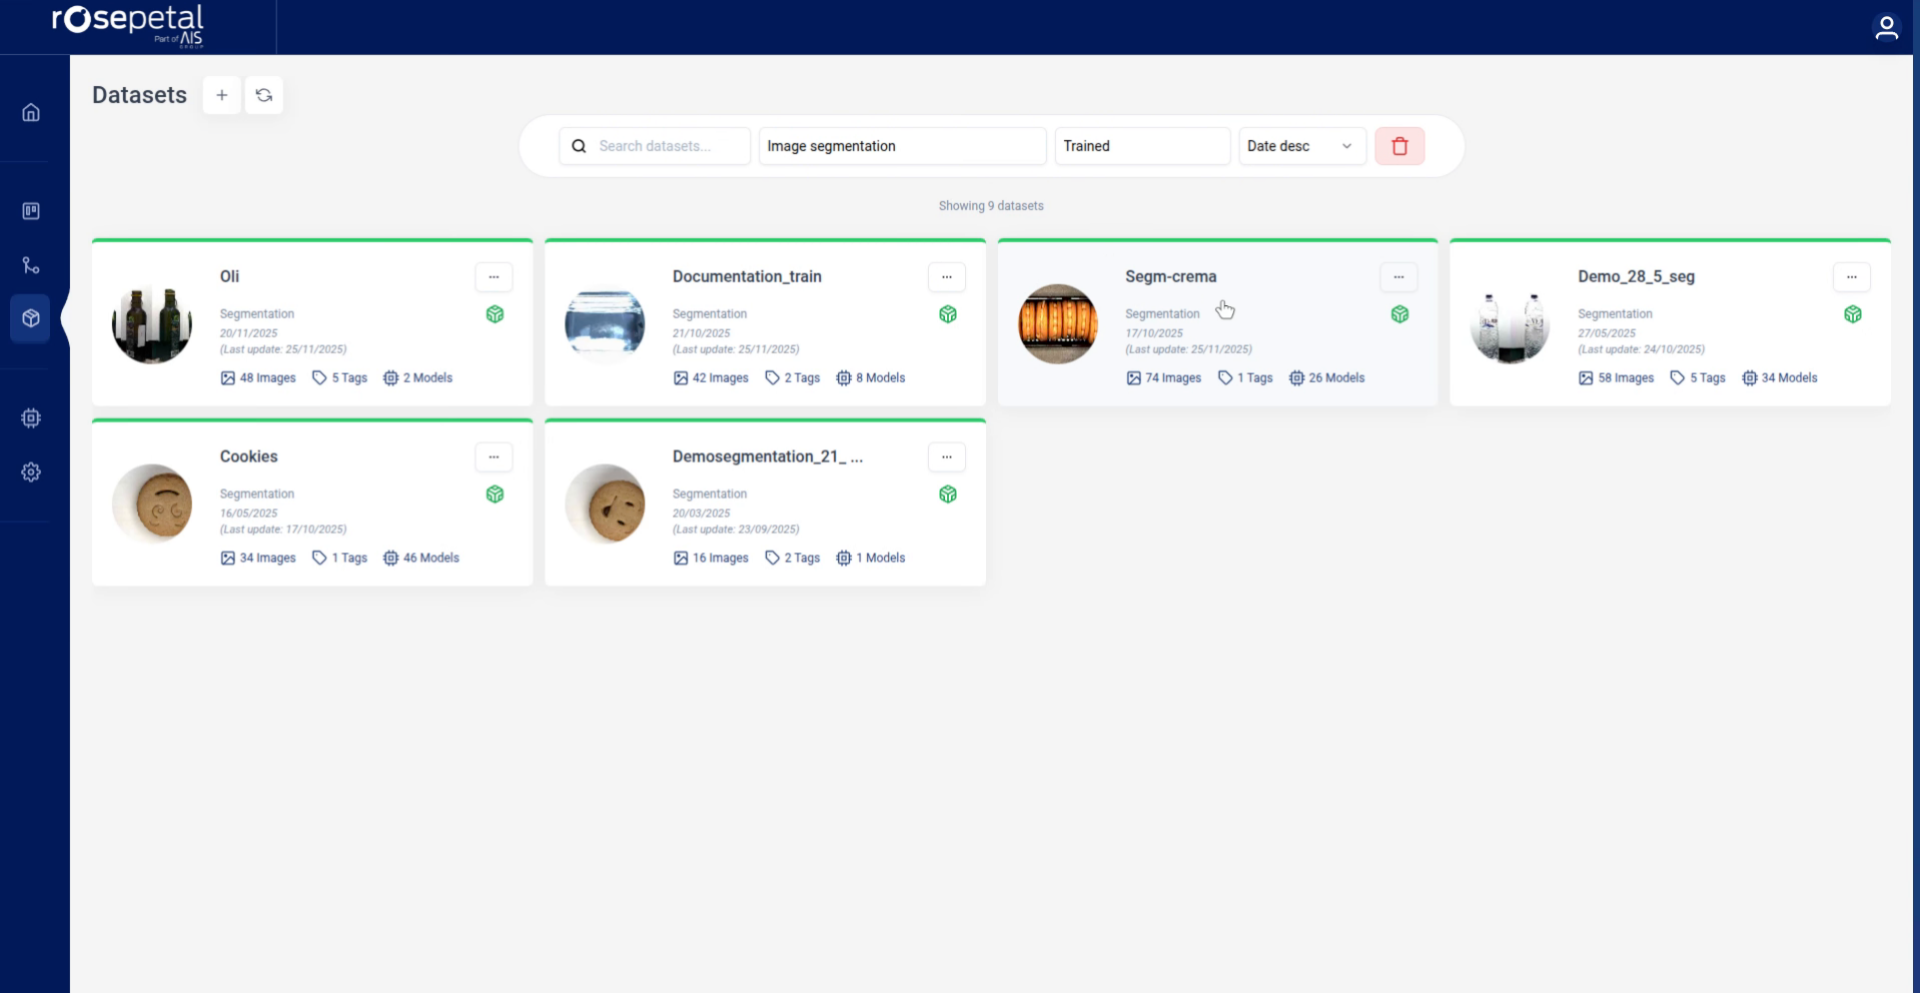The height and width of the screenshot is (993, 1920).
Task: Open the settings gear in the sidebar
Action: (31, 472)
